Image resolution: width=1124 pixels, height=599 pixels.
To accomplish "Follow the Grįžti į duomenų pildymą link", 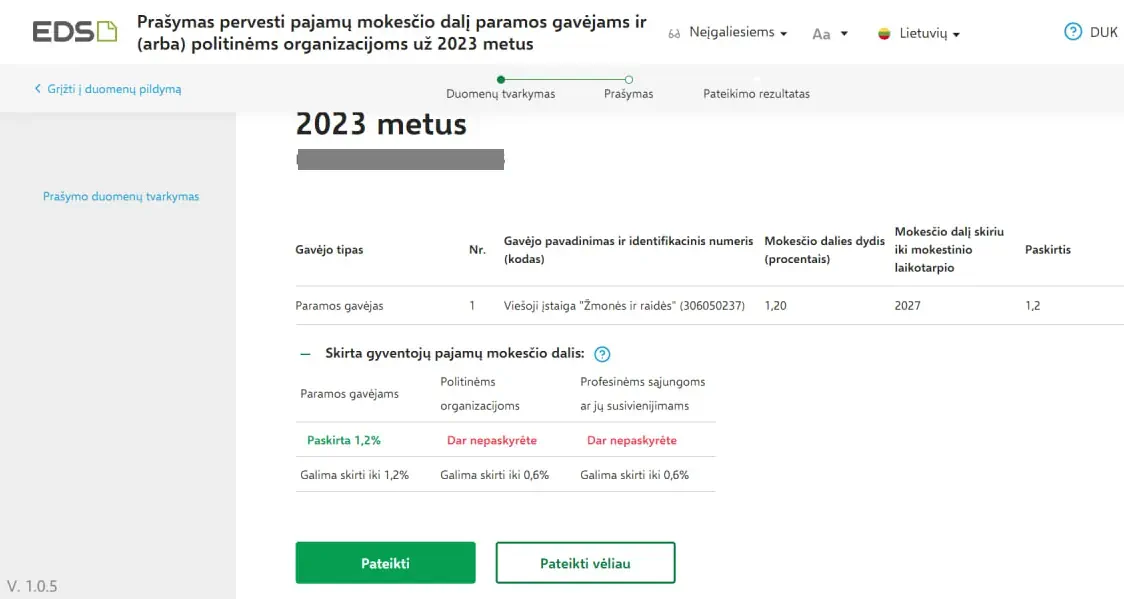I will [114, 89].
